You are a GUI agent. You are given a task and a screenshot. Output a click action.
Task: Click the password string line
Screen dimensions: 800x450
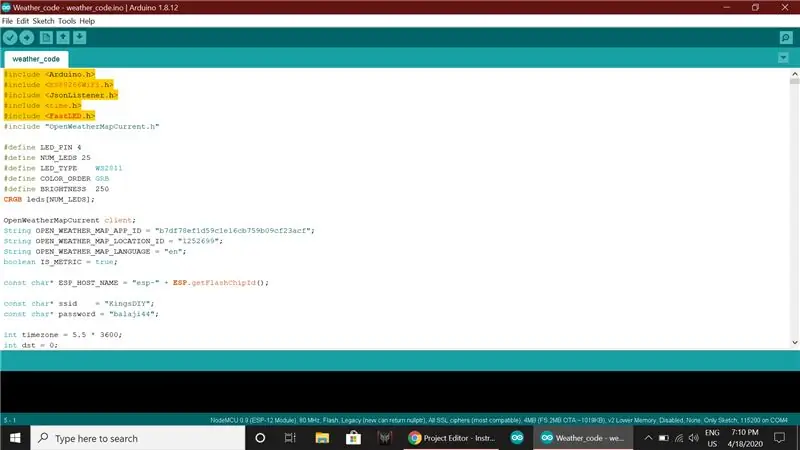point(81,314)
